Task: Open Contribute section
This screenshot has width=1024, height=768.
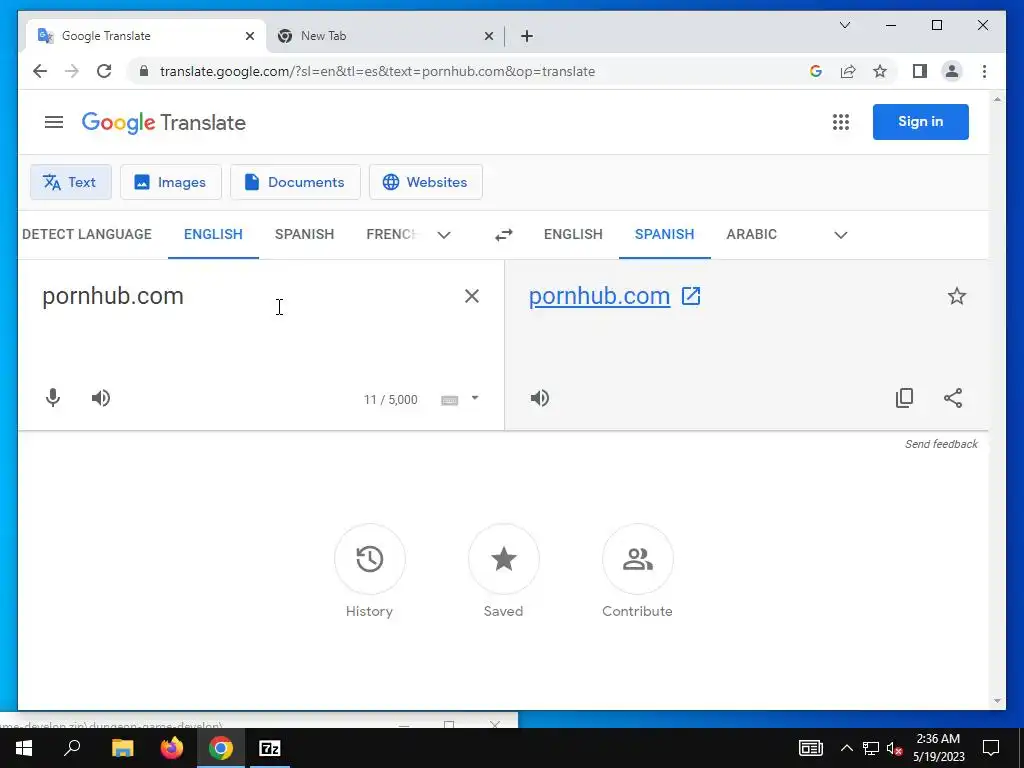Action: (x=637, y=559)
